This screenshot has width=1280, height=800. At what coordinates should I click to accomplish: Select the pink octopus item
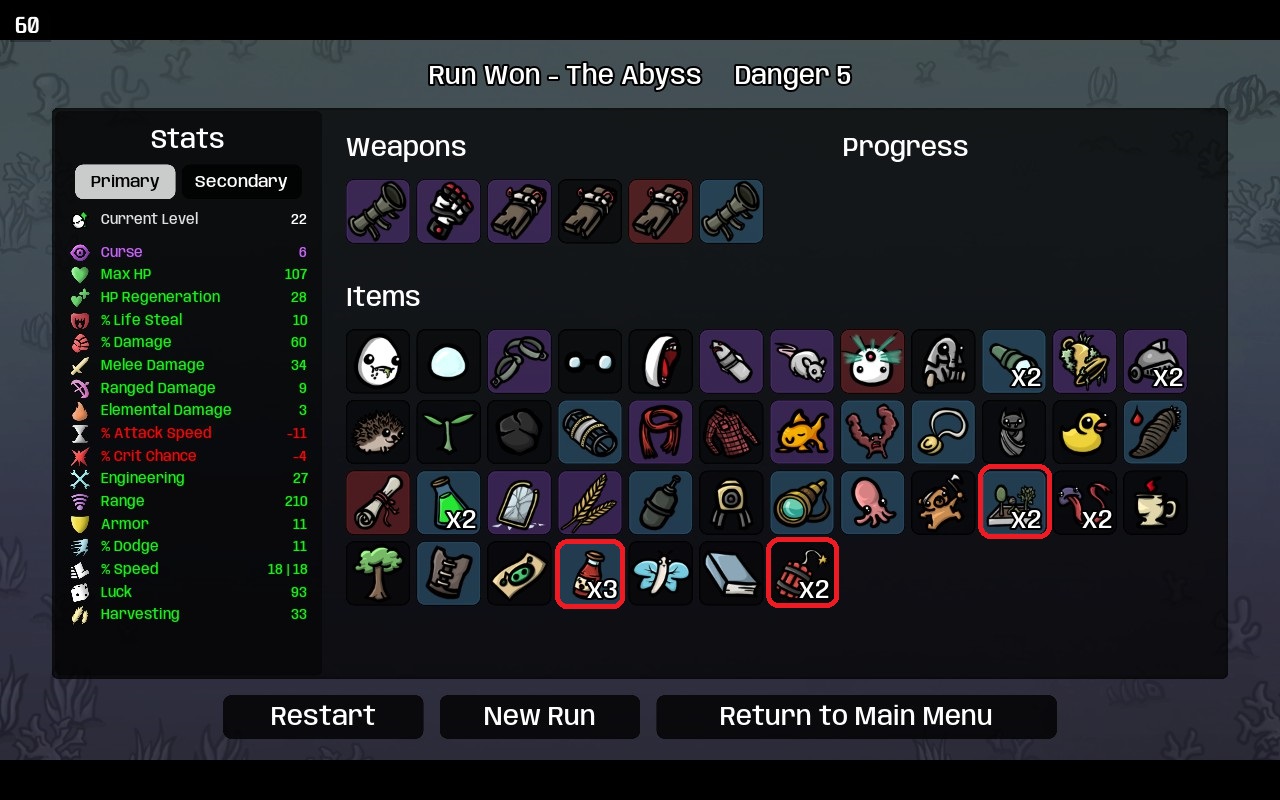(x=873, y=503)
